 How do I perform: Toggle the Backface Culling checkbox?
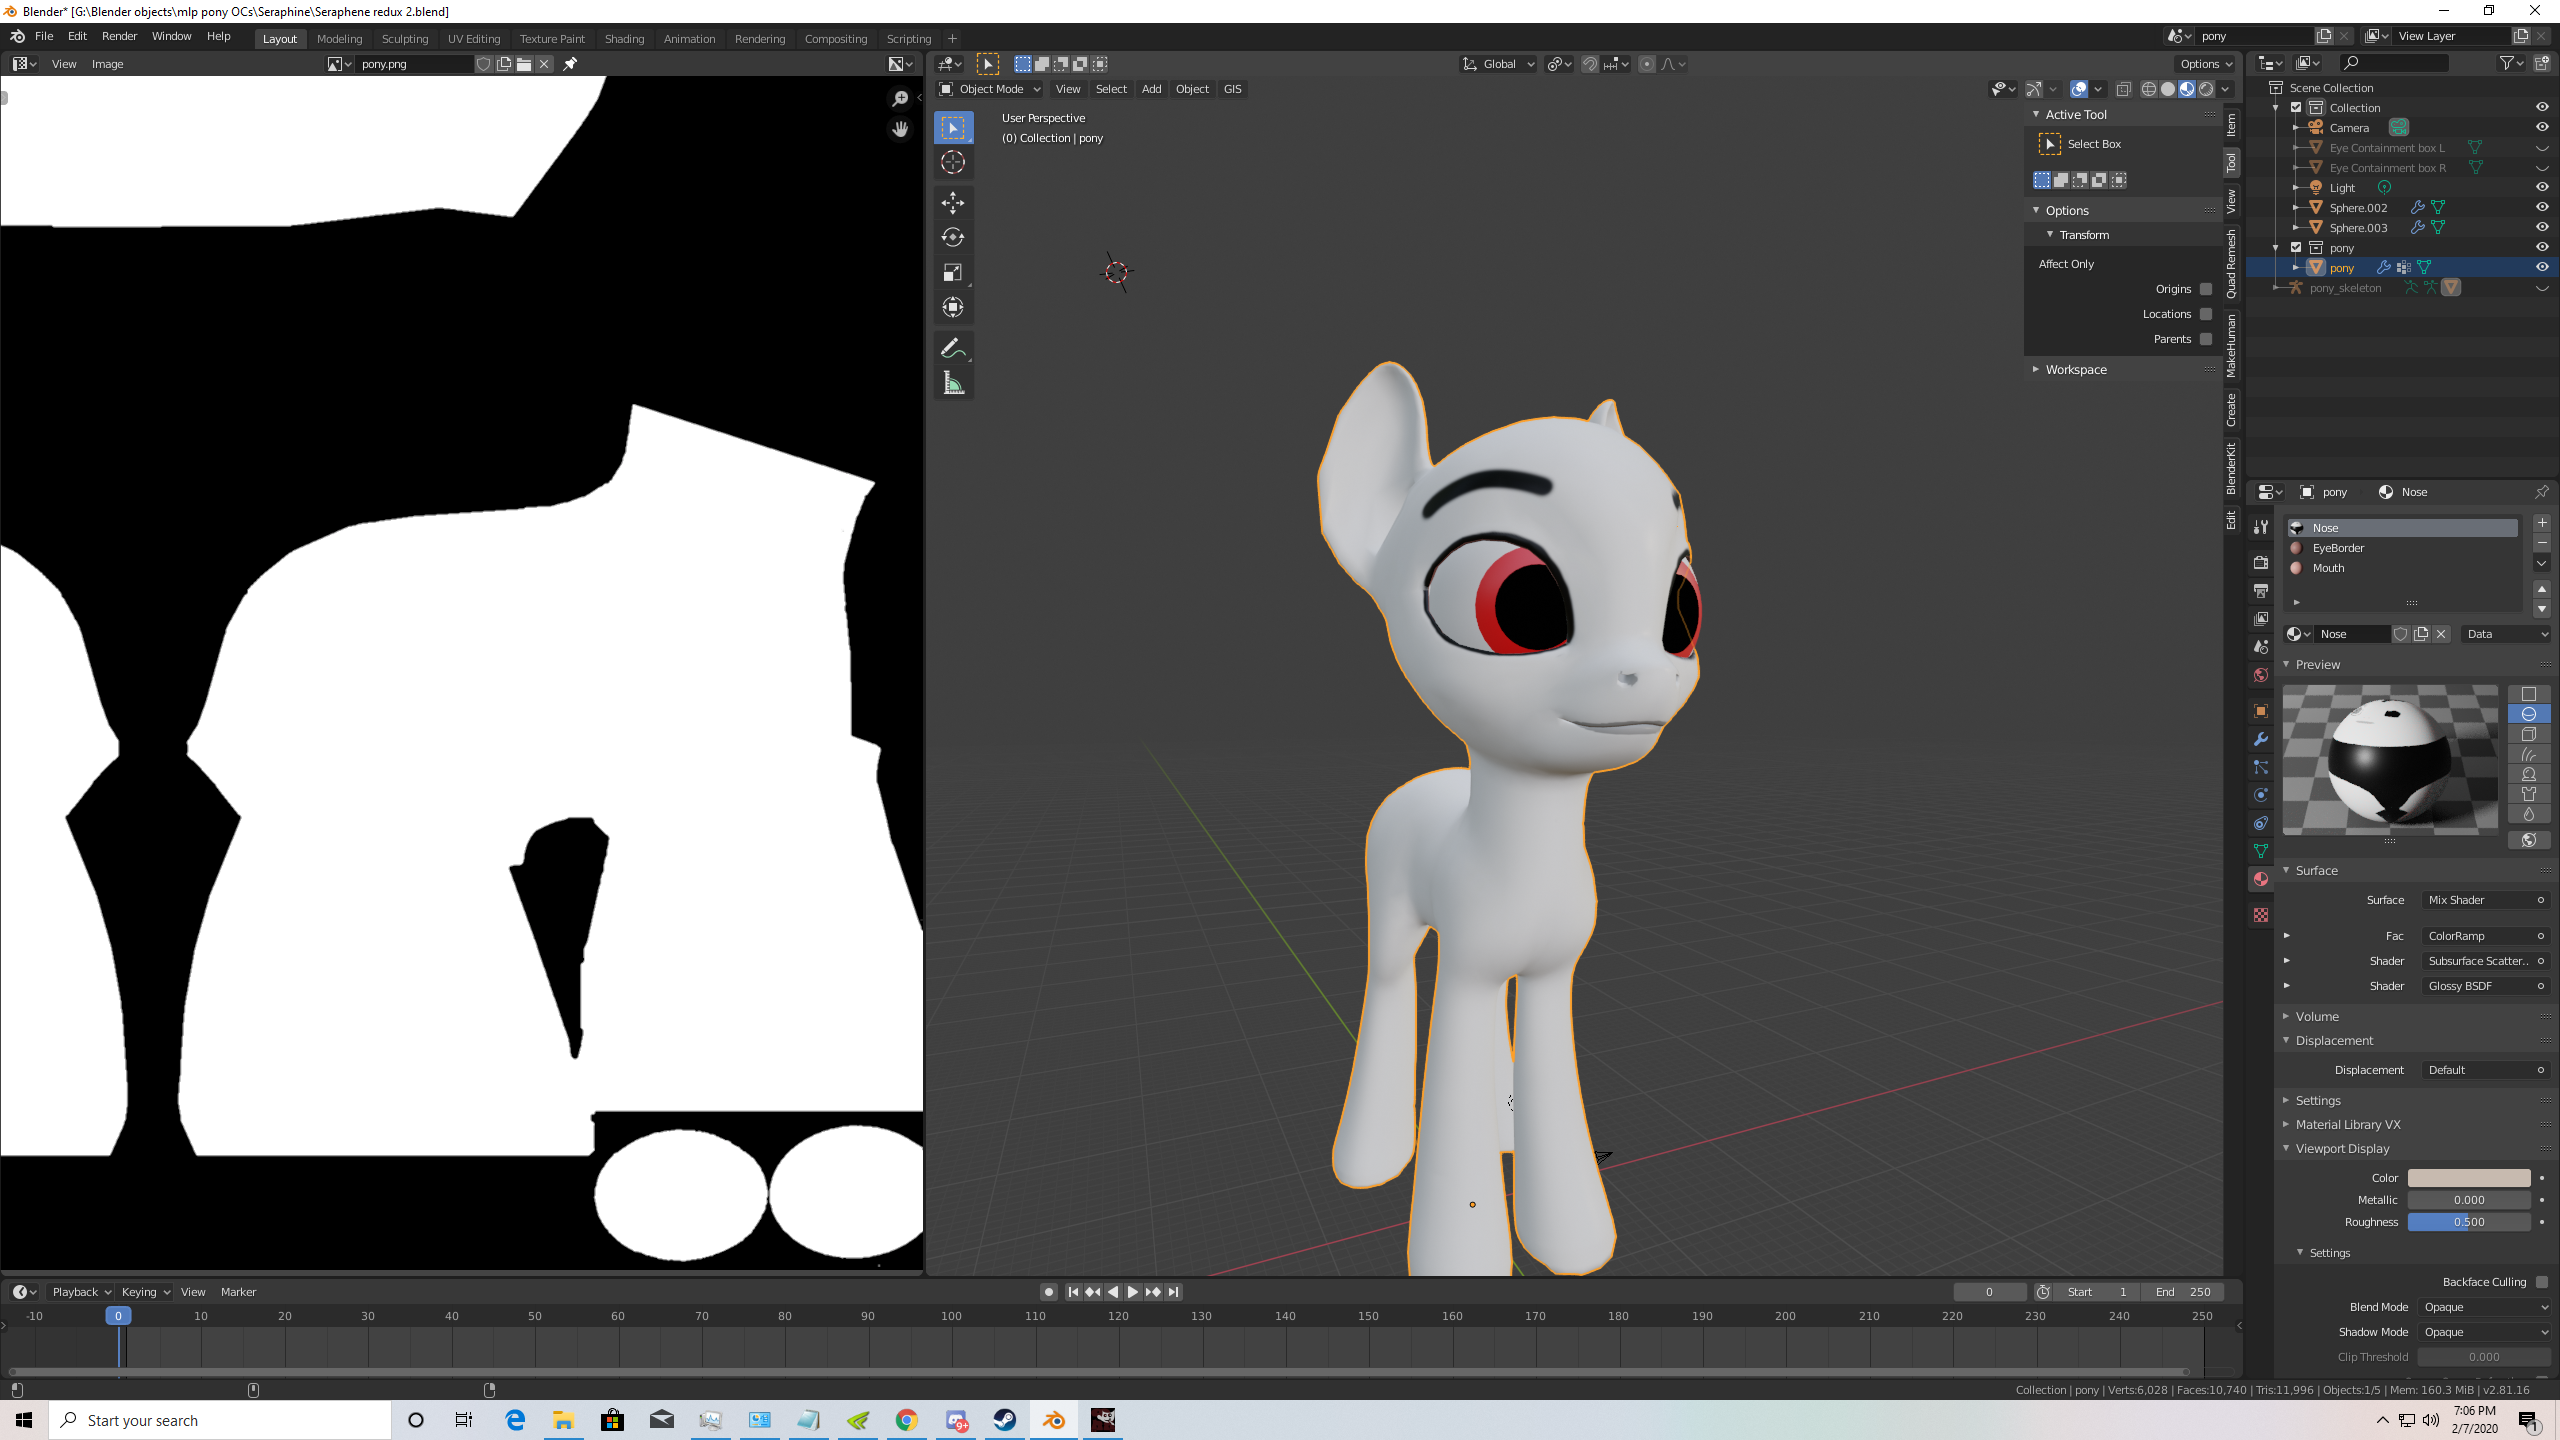click(x=2541, y=1282)
